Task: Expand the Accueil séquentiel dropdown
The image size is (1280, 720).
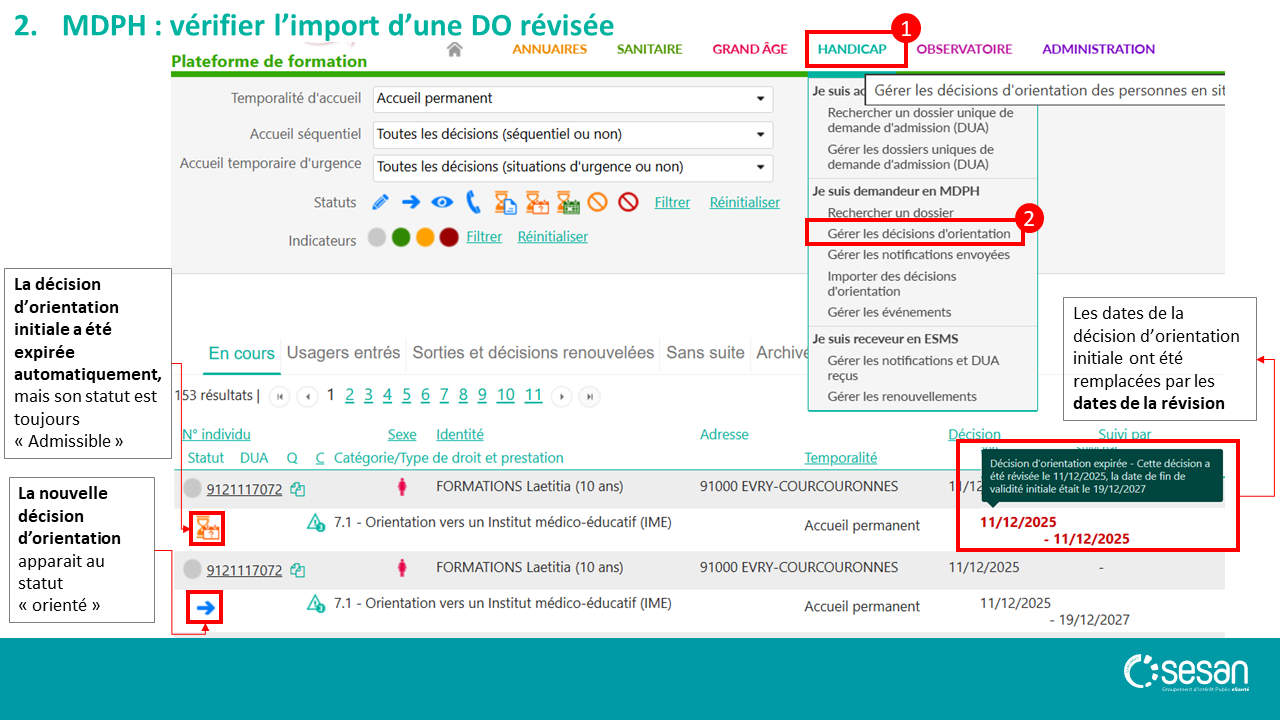Action: tap(572, 134)
